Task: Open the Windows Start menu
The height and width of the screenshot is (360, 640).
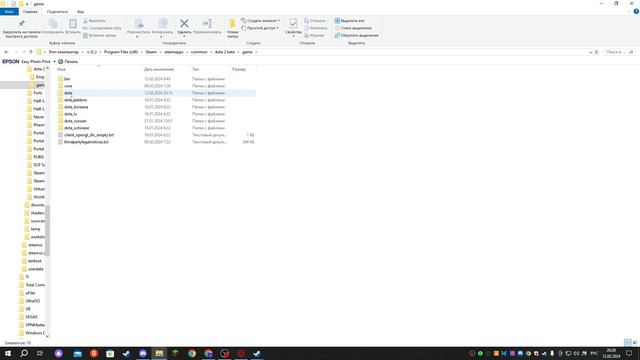Action: coord(8,353)
